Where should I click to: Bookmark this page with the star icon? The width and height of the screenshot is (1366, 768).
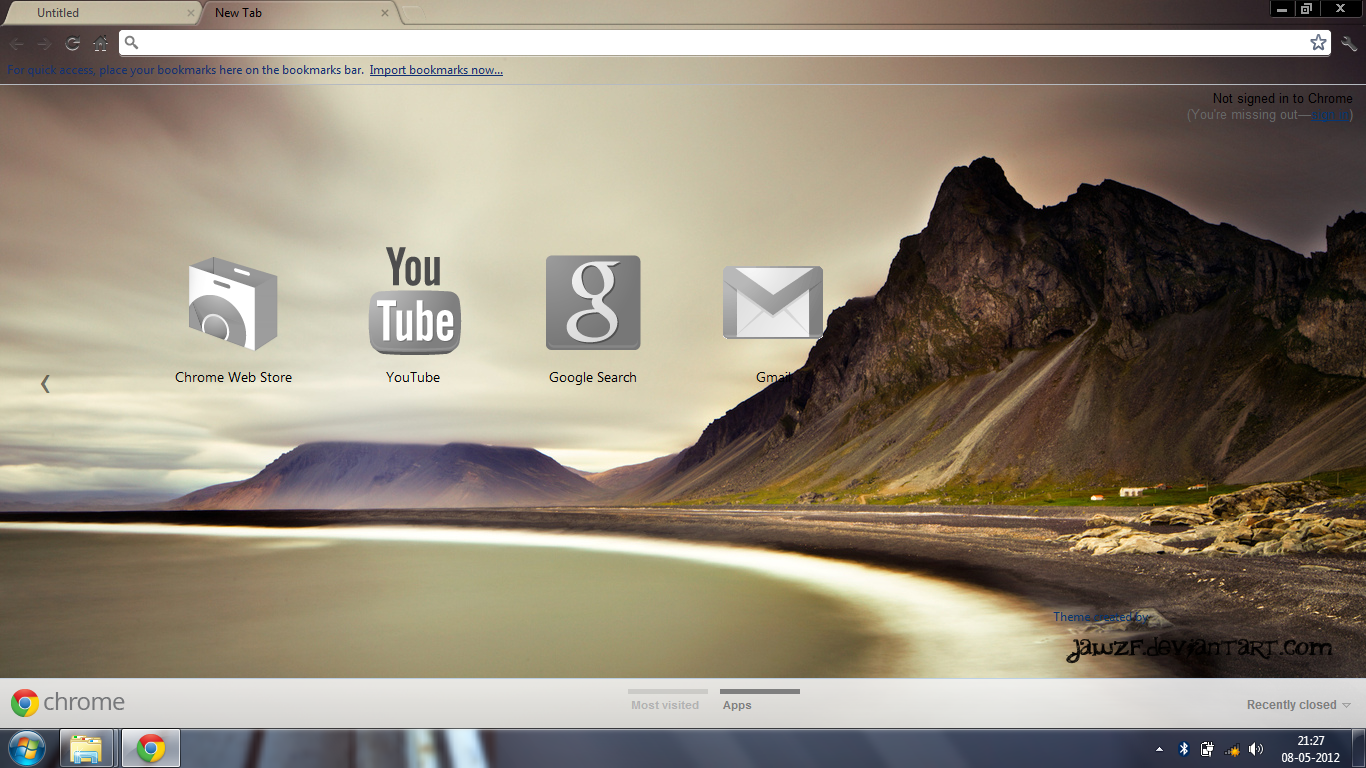click(x=1319, y=42)
